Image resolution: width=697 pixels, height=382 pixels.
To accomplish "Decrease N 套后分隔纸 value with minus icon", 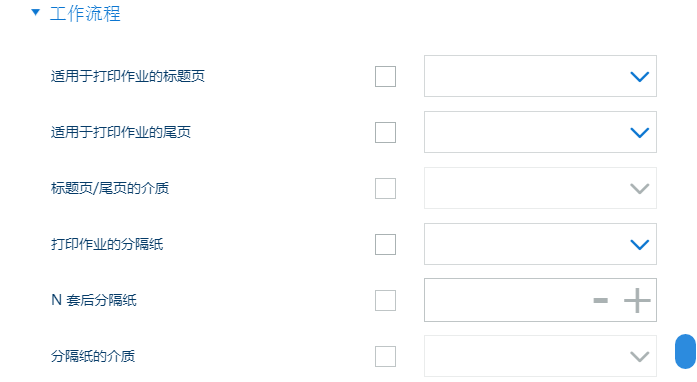I will click(601, 301).
